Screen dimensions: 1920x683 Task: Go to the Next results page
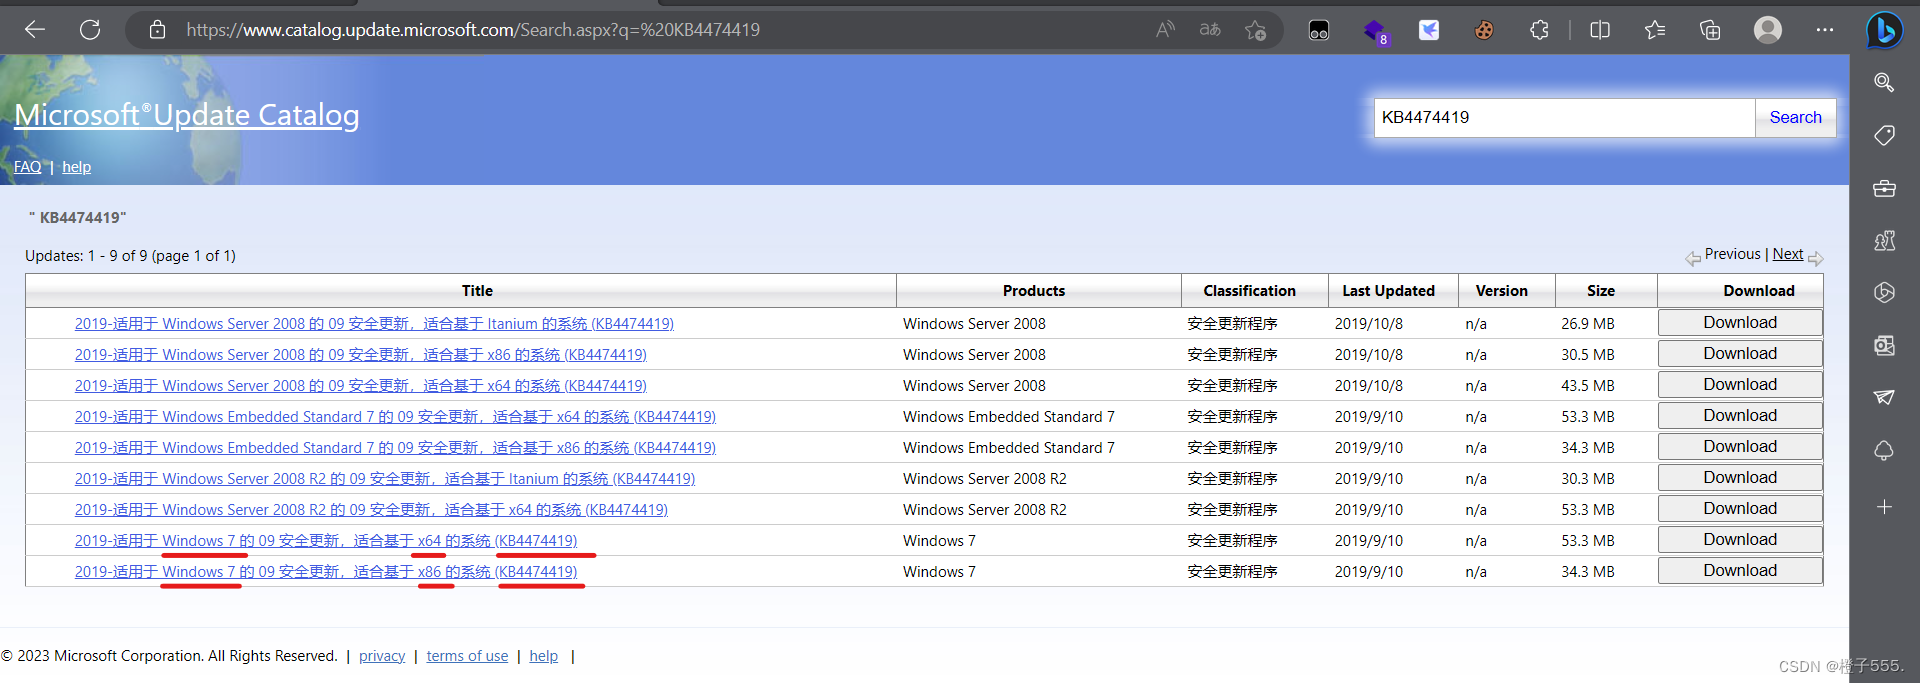(1788, 254)
